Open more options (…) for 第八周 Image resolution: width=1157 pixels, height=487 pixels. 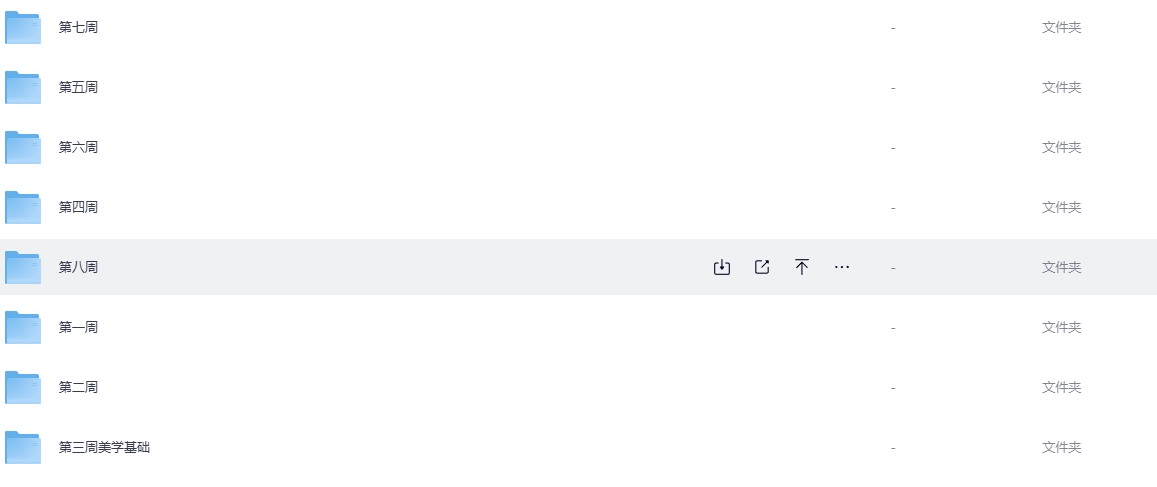tap(842, 267)
